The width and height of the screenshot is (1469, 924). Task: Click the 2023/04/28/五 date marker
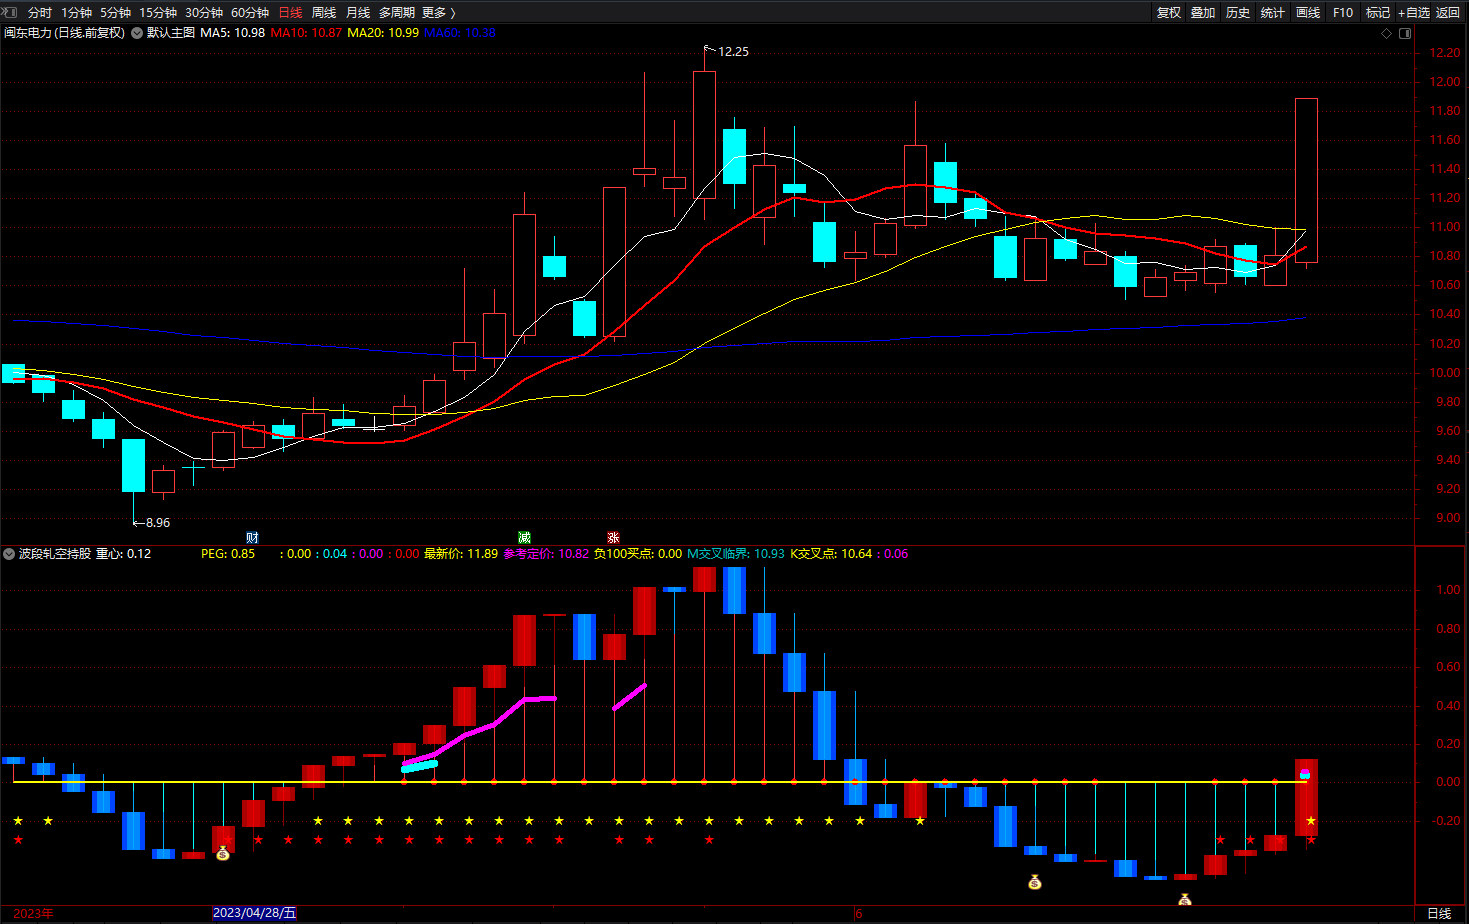pyautogui.click(x=255, y=913)
